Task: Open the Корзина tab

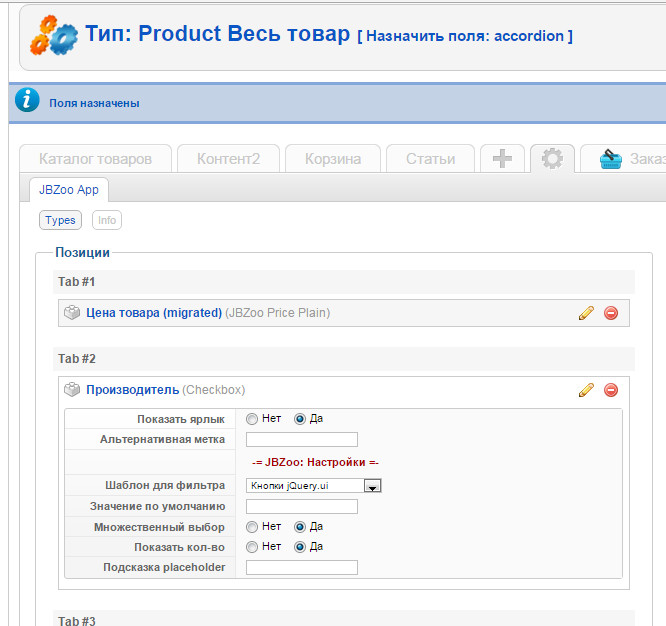Action: pos(333,159)
